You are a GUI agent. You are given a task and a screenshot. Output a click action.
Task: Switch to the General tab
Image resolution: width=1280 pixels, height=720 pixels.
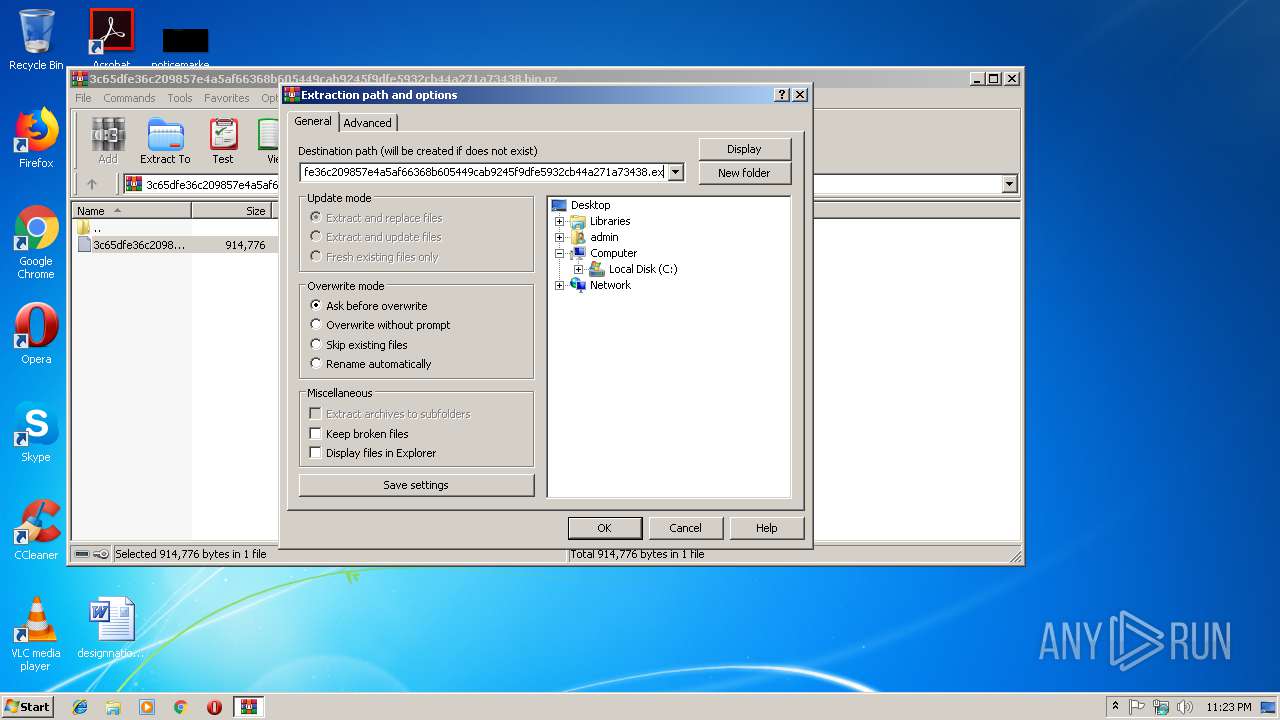click(x=313, y=121)
